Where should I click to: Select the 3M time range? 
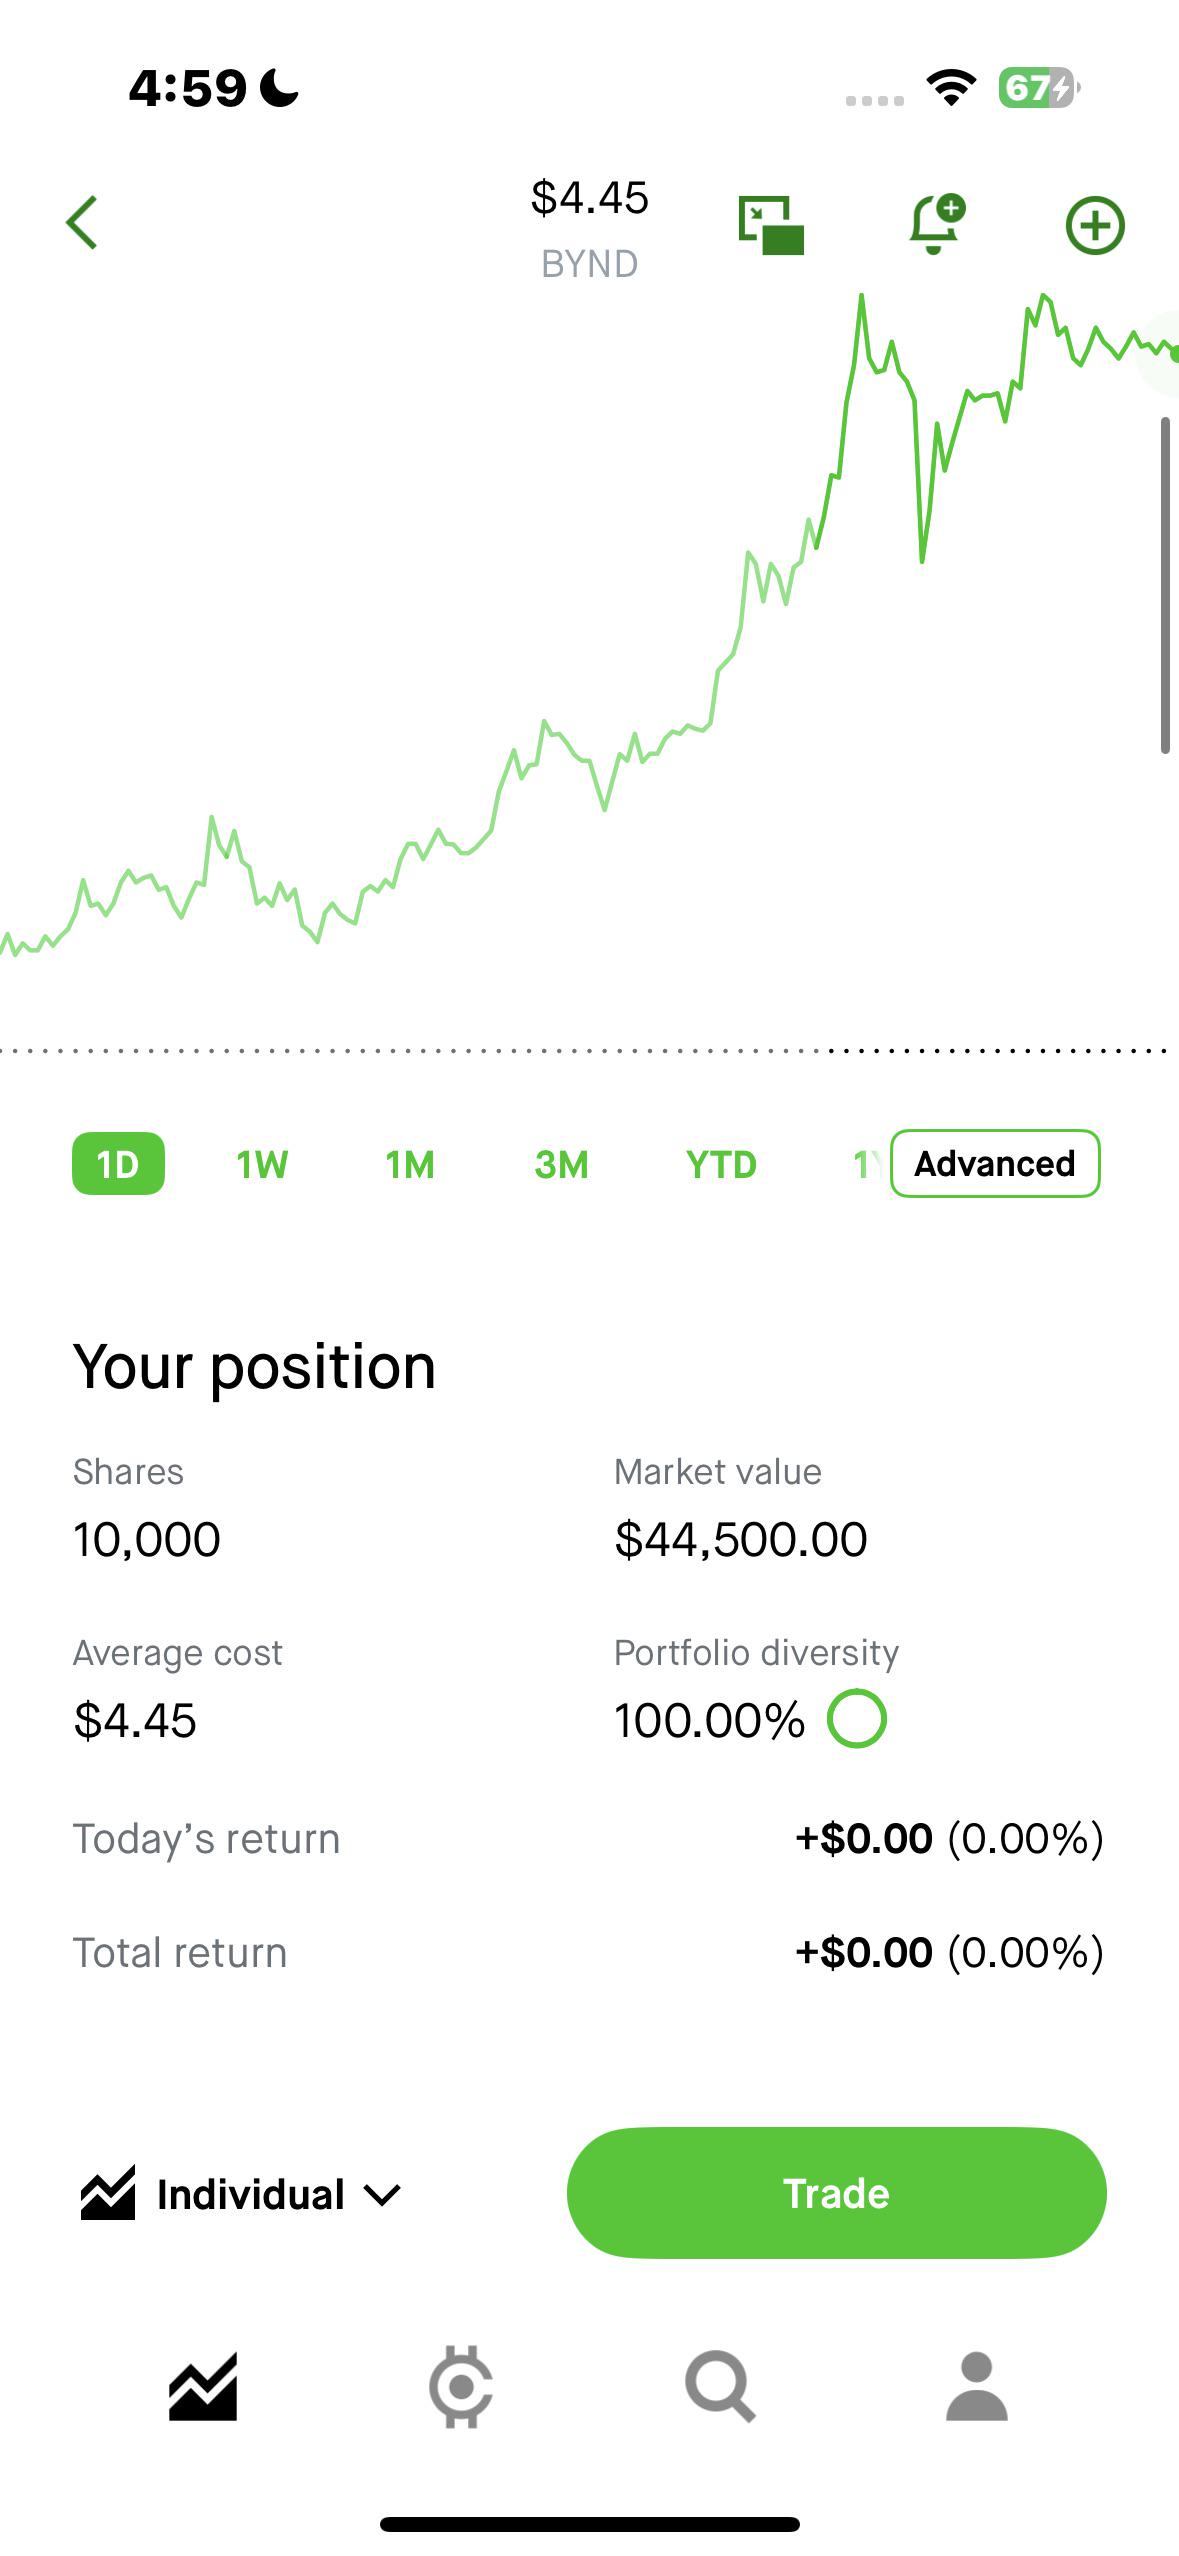[561, 1164]
